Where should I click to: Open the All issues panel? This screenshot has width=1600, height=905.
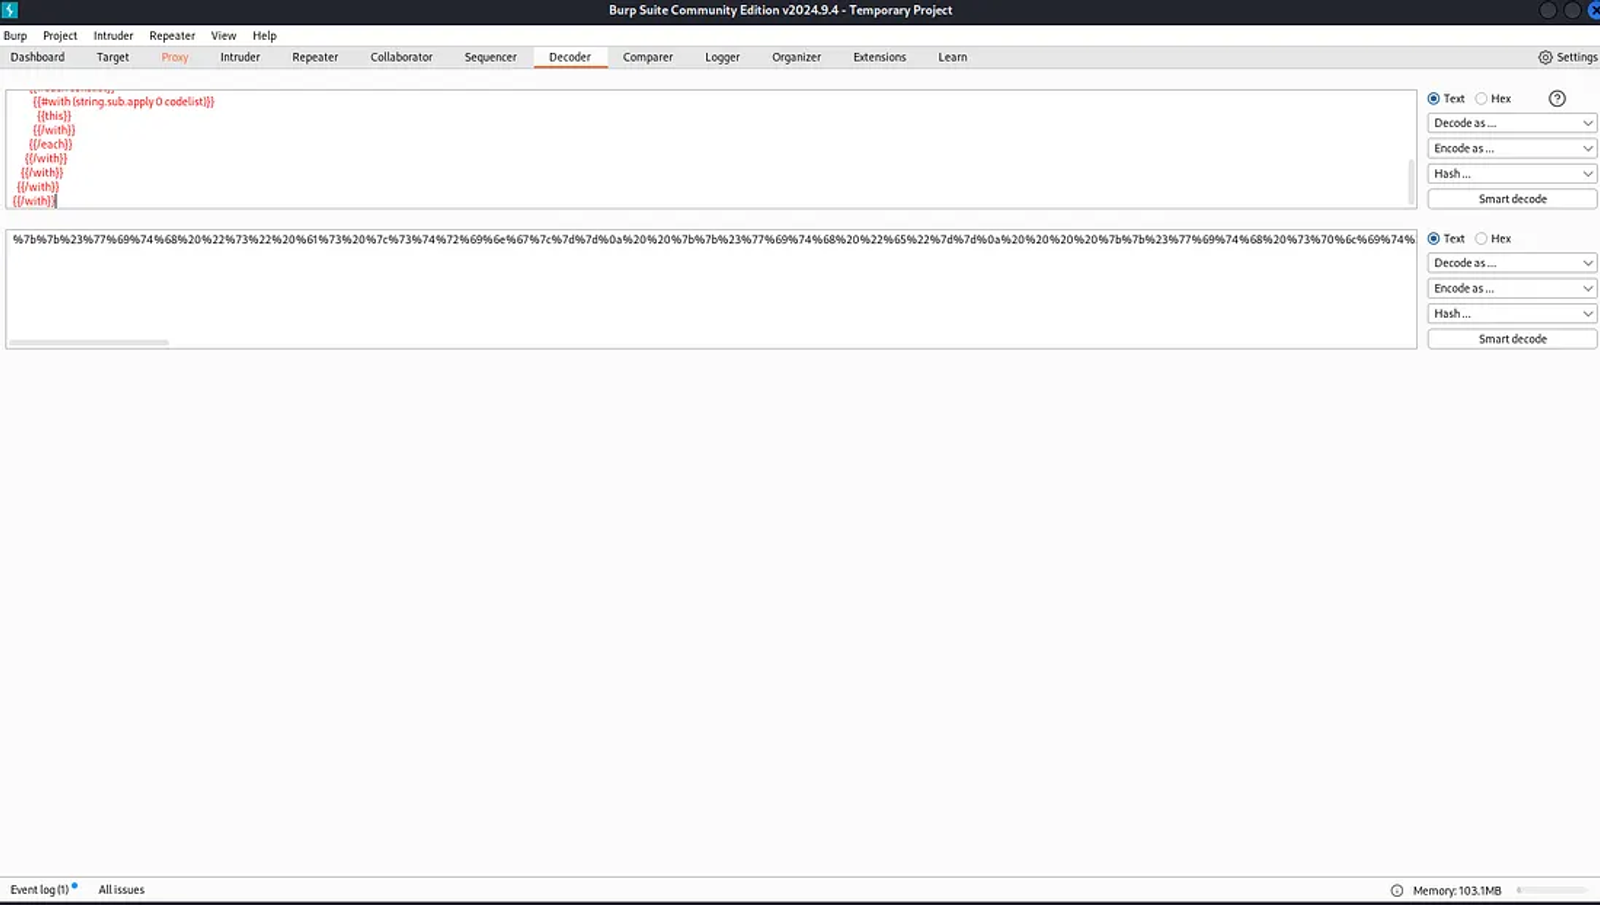tap(121, 890)
